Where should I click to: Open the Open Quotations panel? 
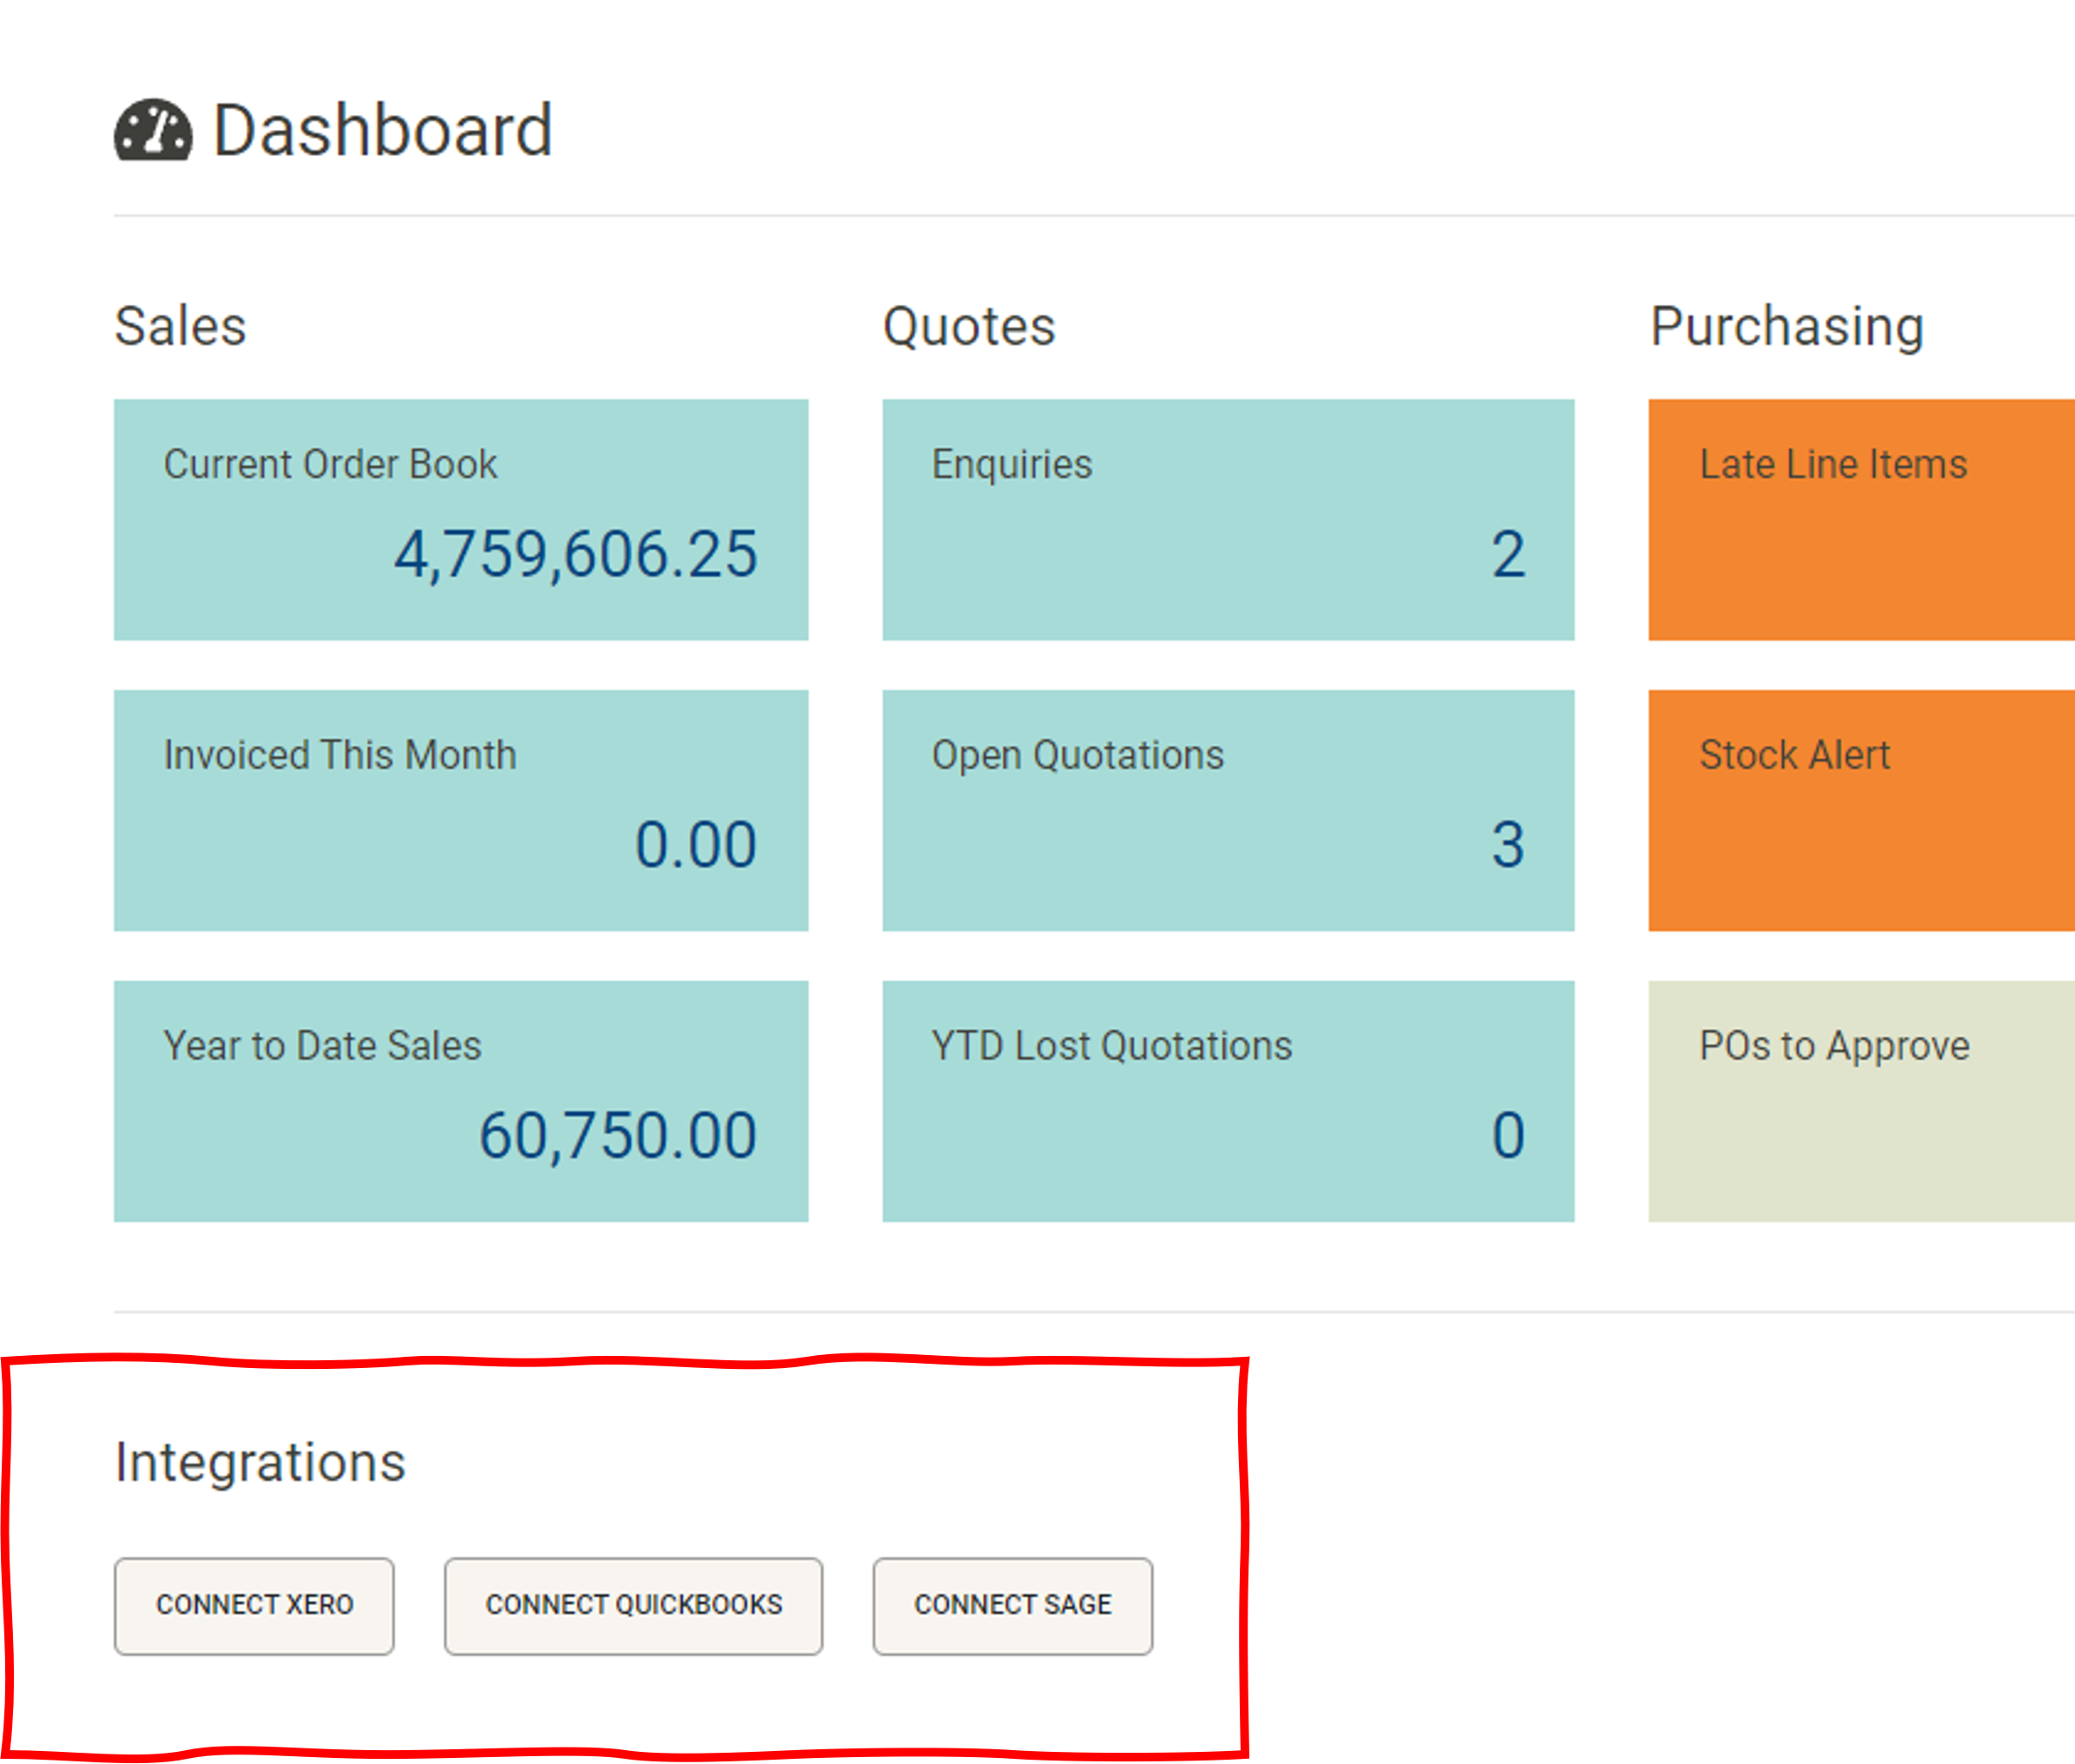[x=1228, y=810]
